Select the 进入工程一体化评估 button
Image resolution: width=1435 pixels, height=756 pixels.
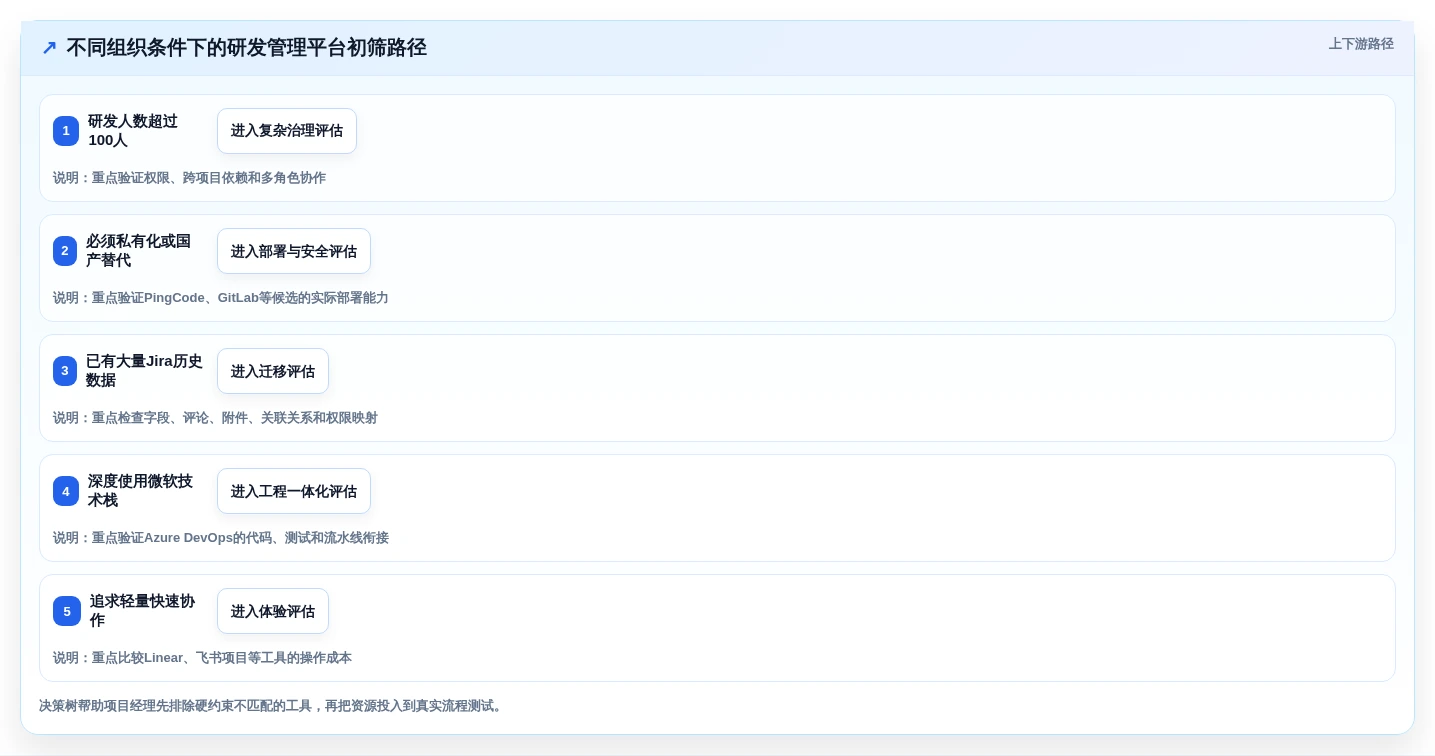click(x=294, y=491)
